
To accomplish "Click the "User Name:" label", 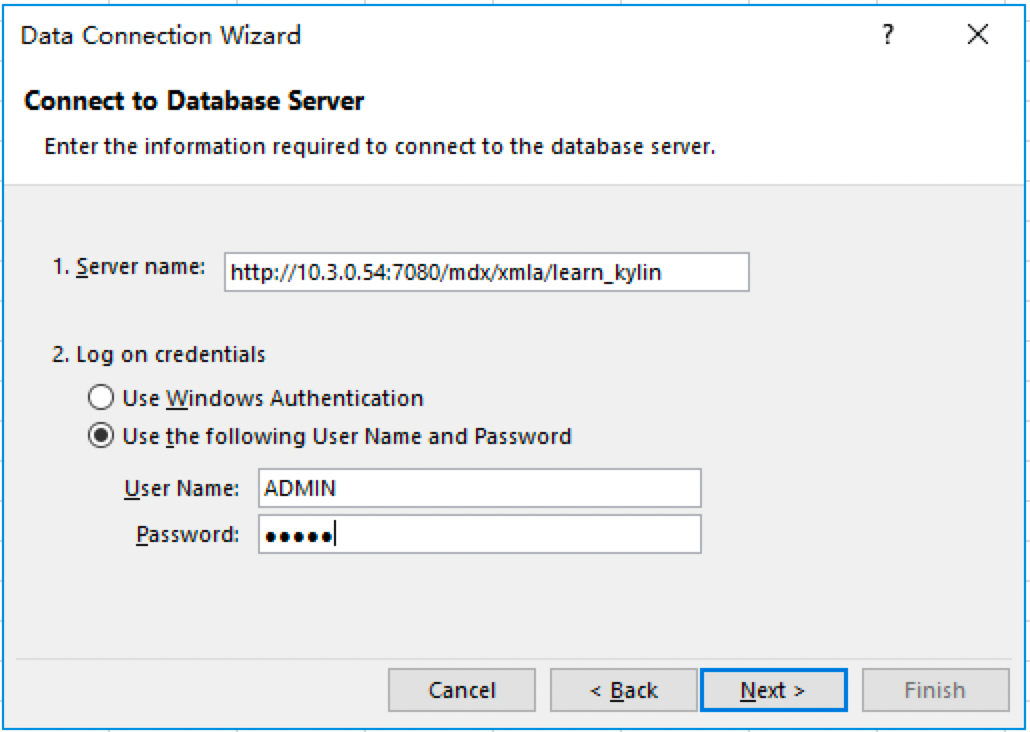I will tap(181, 489).
